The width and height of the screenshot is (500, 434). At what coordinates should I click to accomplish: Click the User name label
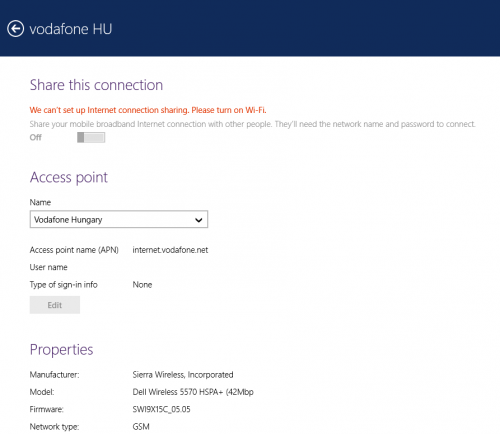click(x=48, y=267)
